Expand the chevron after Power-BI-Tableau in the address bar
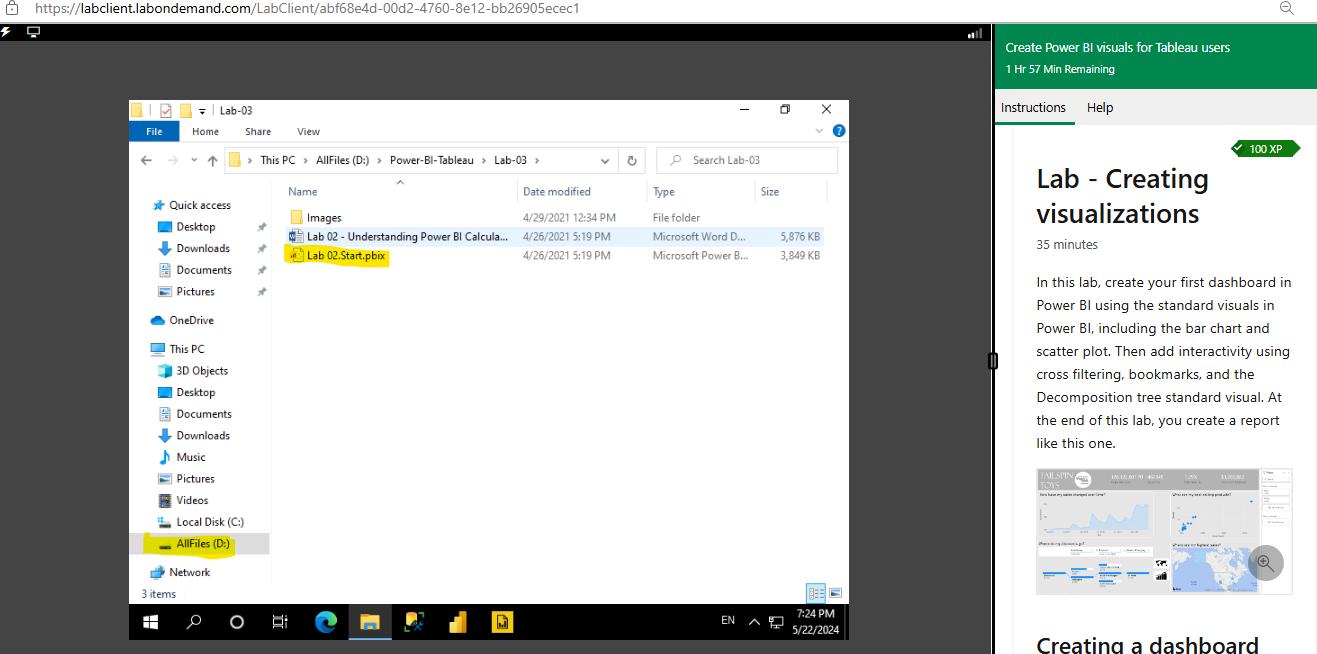The height and width of the screenshot is (654, 1317). [484, 160]
